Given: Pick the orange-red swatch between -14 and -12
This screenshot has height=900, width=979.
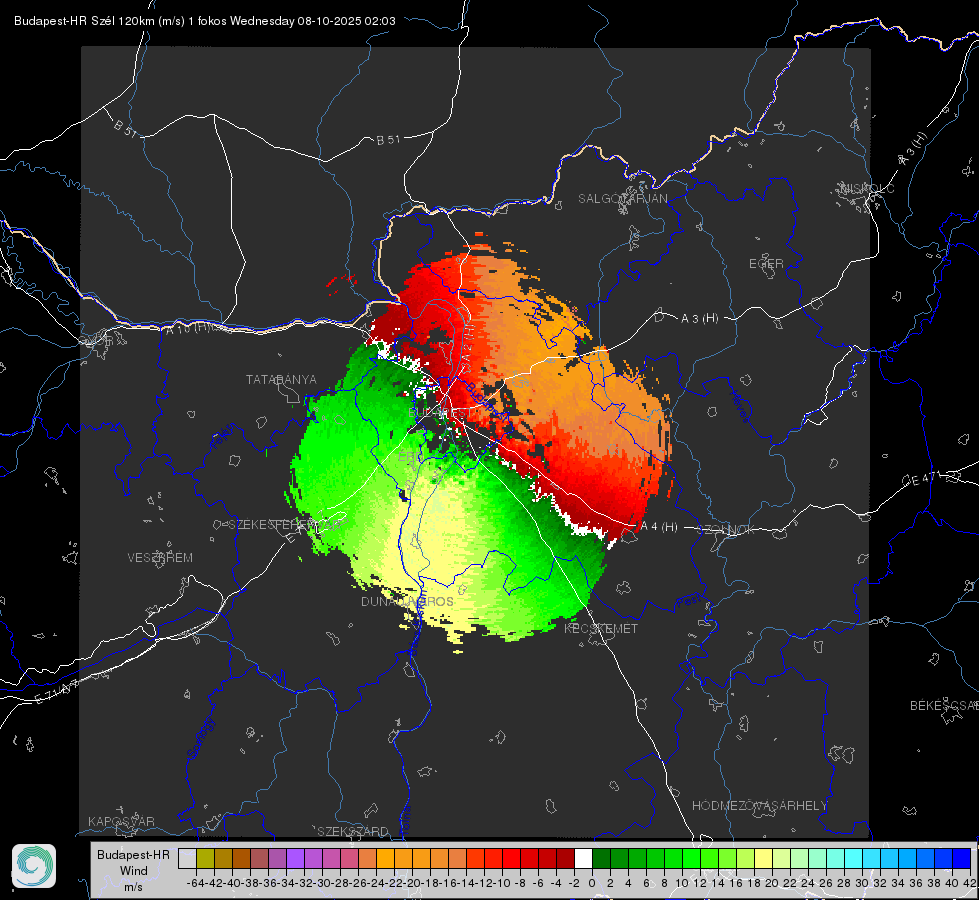Looking at the screenshot, I should click(x=475, y=858).
